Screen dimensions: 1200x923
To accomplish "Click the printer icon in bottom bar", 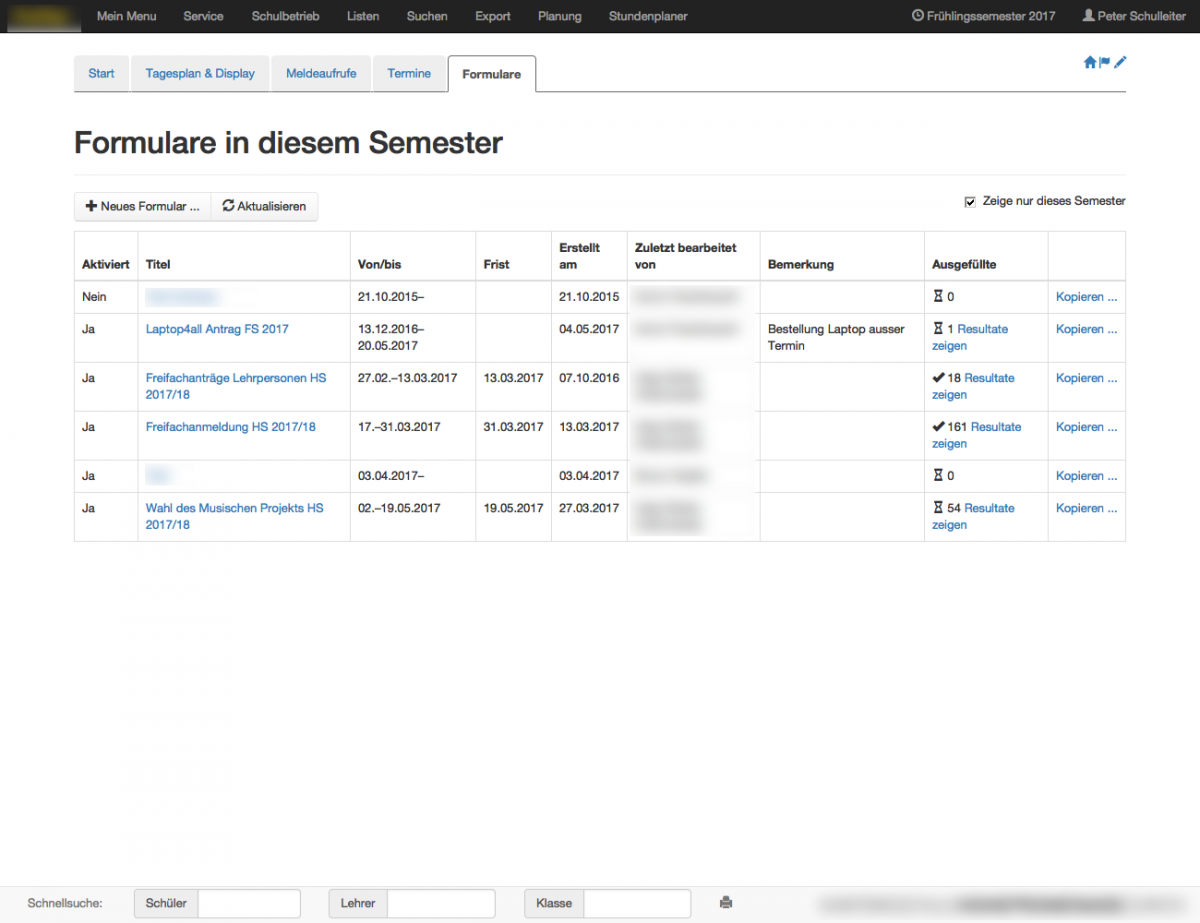I will [x=726, y=903].
